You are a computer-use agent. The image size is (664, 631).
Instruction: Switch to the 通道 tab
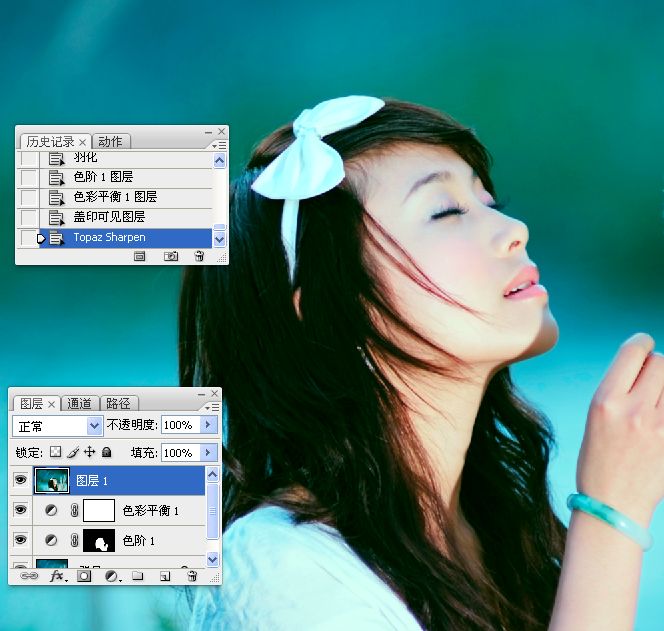pyautogui.click(x=80, y=403)
